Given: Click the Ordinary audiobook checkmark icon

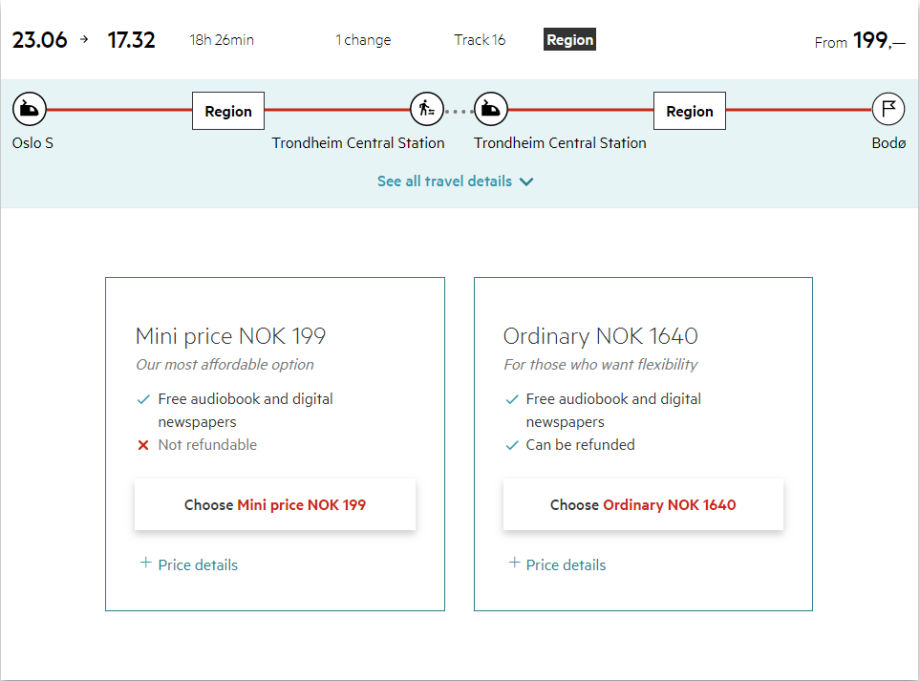Looking at the screenshot, I should (512, 399).
